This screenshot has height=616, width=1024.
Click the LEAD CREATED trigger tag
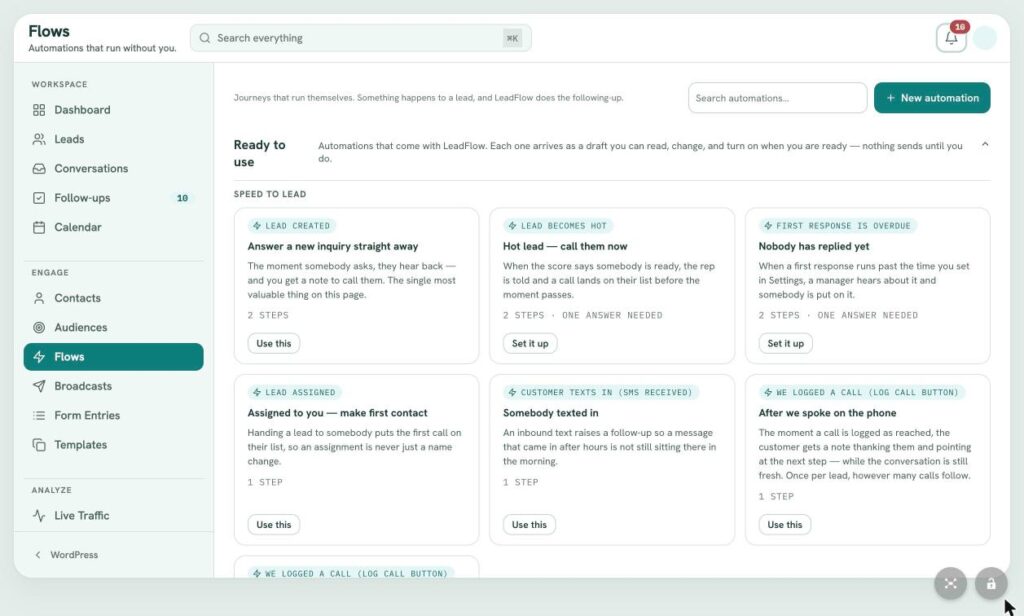coord(292,226)
